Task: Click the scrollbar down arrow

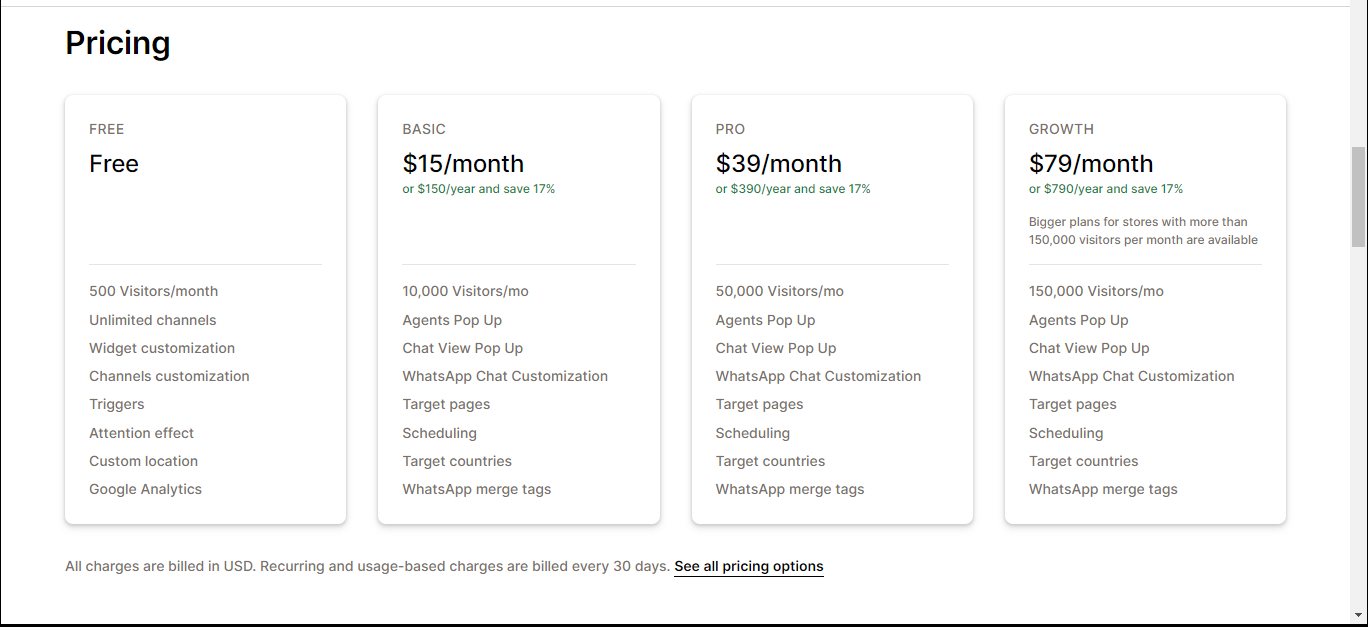Action: pos(1358,615)
